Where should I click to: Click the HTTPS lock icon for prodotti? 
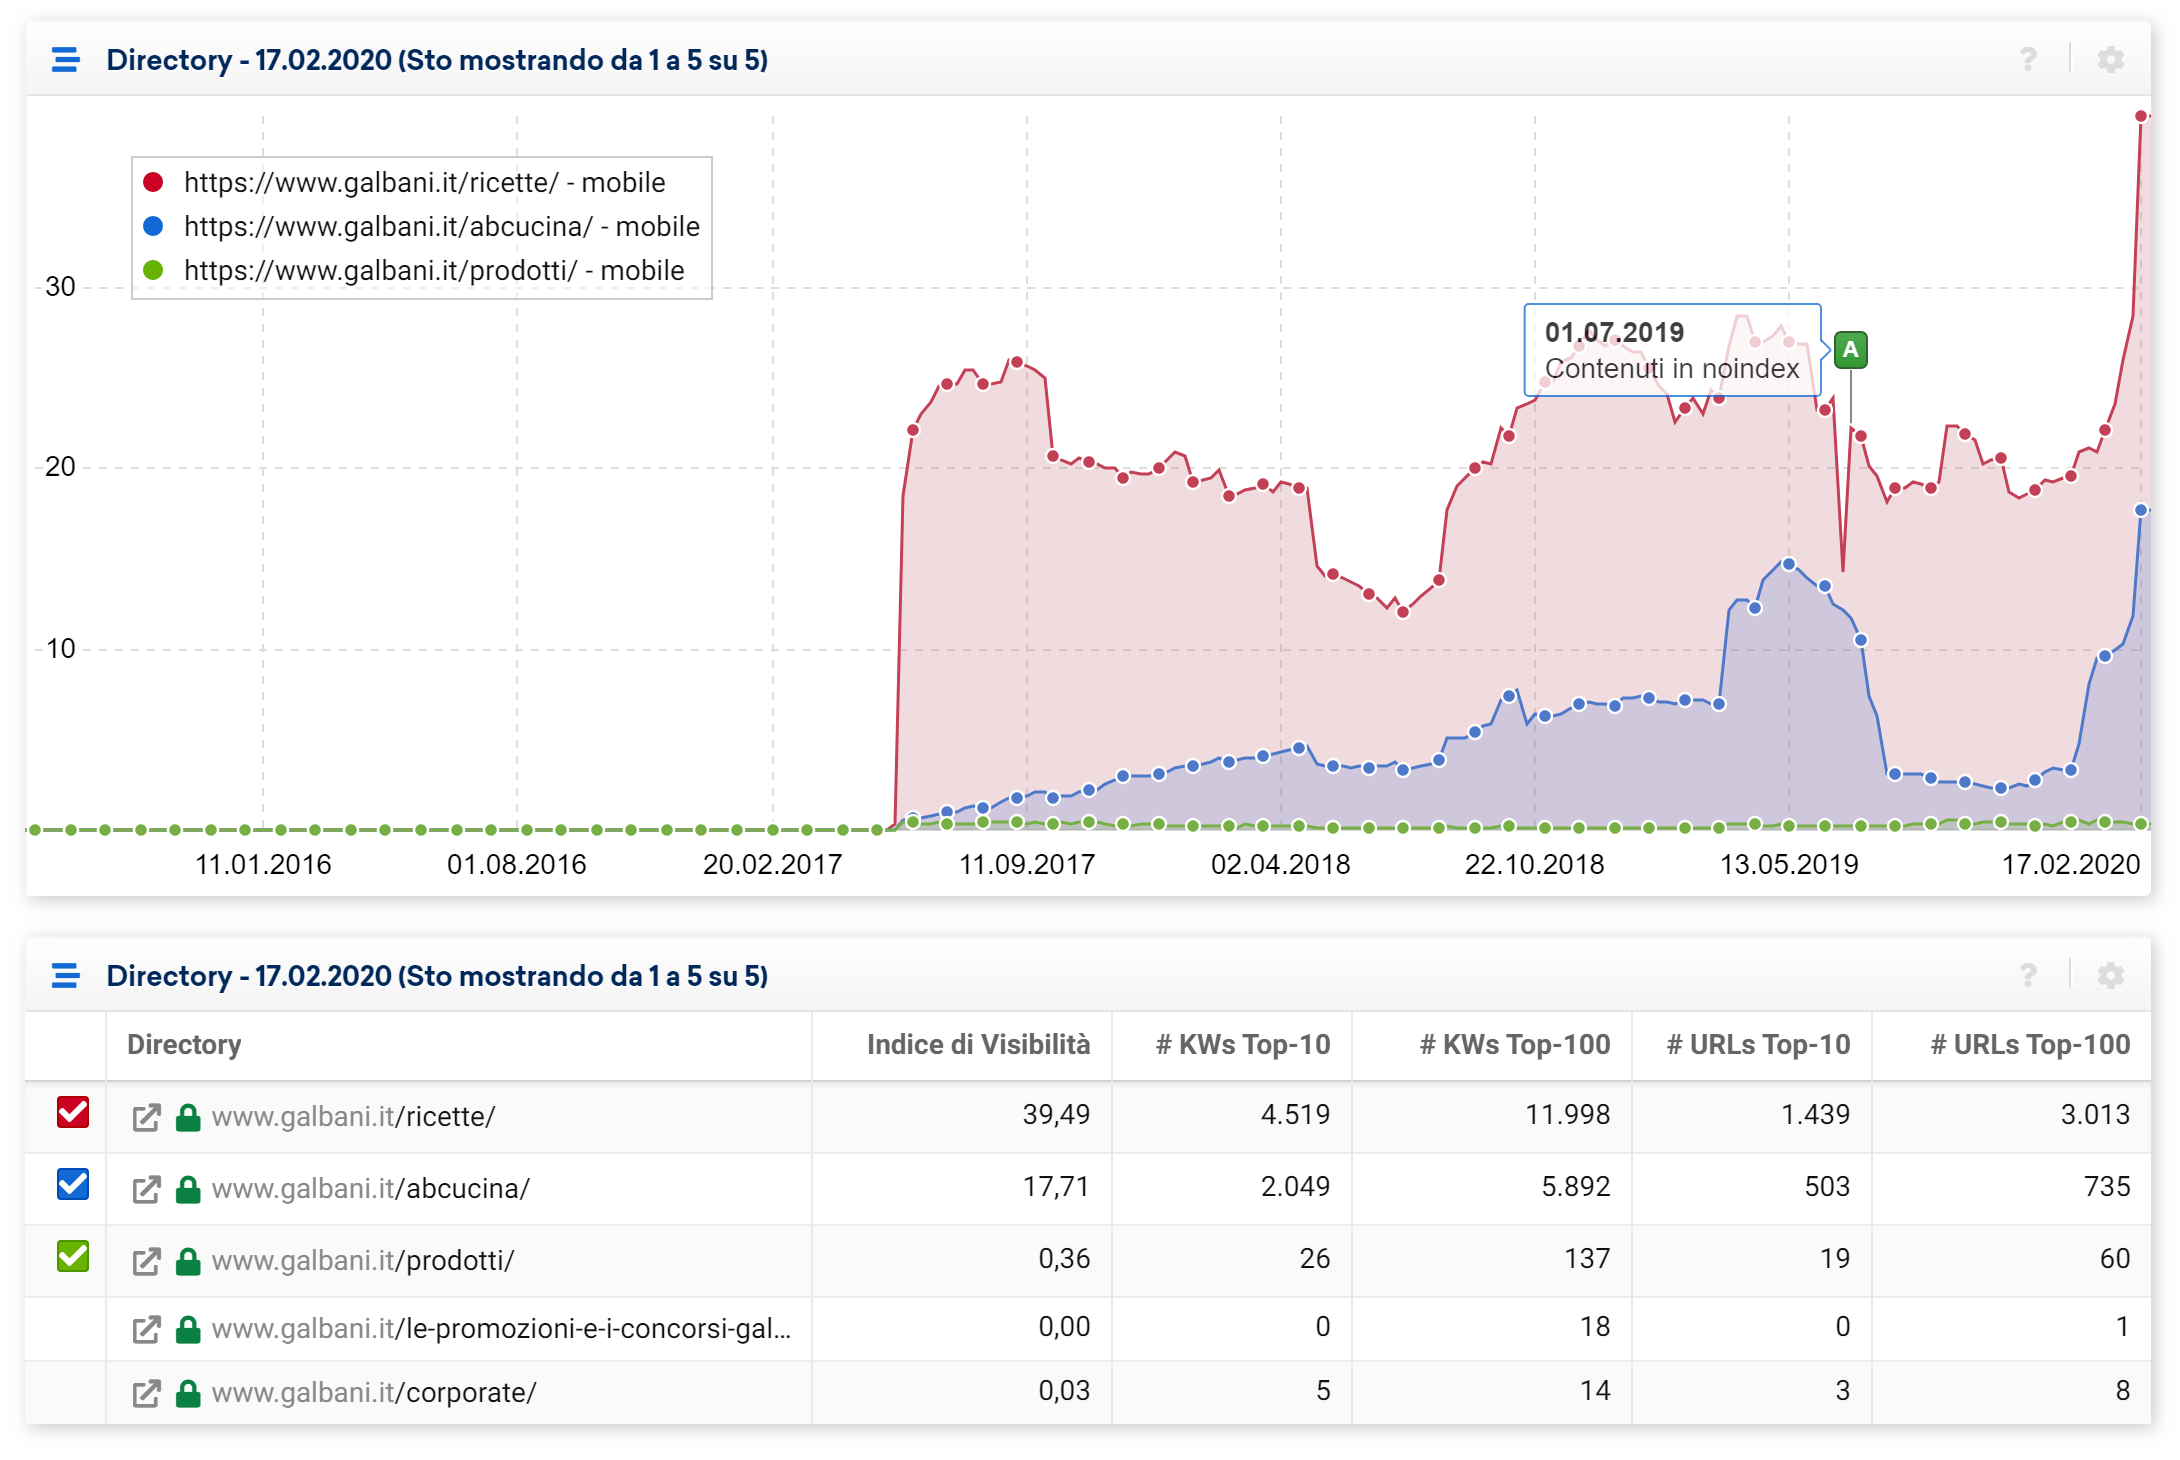(x=188, y=1261)
